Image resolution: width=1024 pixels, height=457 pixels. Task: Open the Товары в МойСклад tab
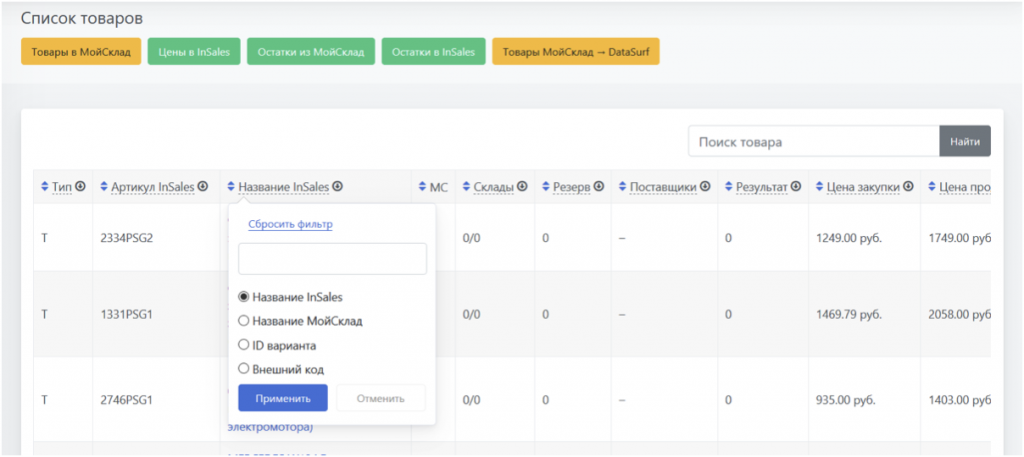81,52
